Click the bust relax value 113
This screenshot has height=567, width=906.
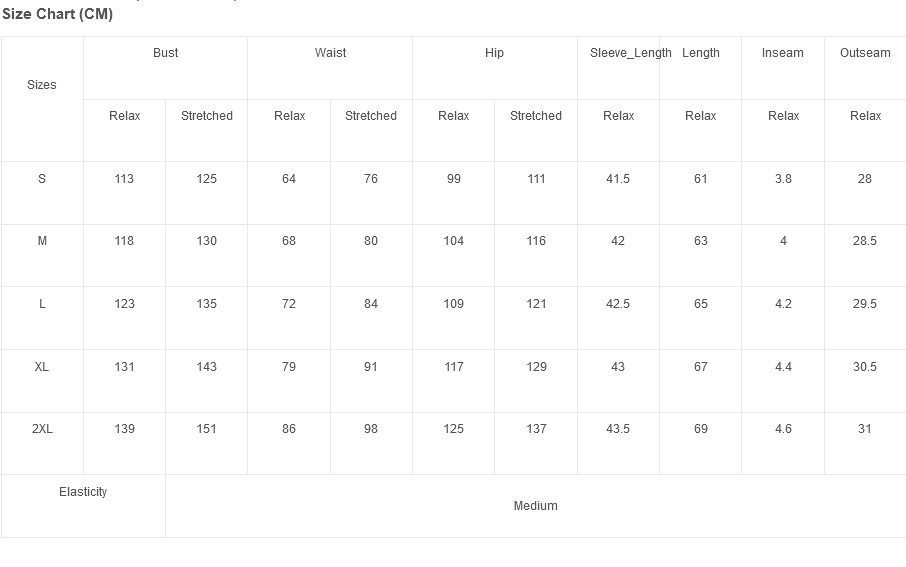click(x=124, y=179)
